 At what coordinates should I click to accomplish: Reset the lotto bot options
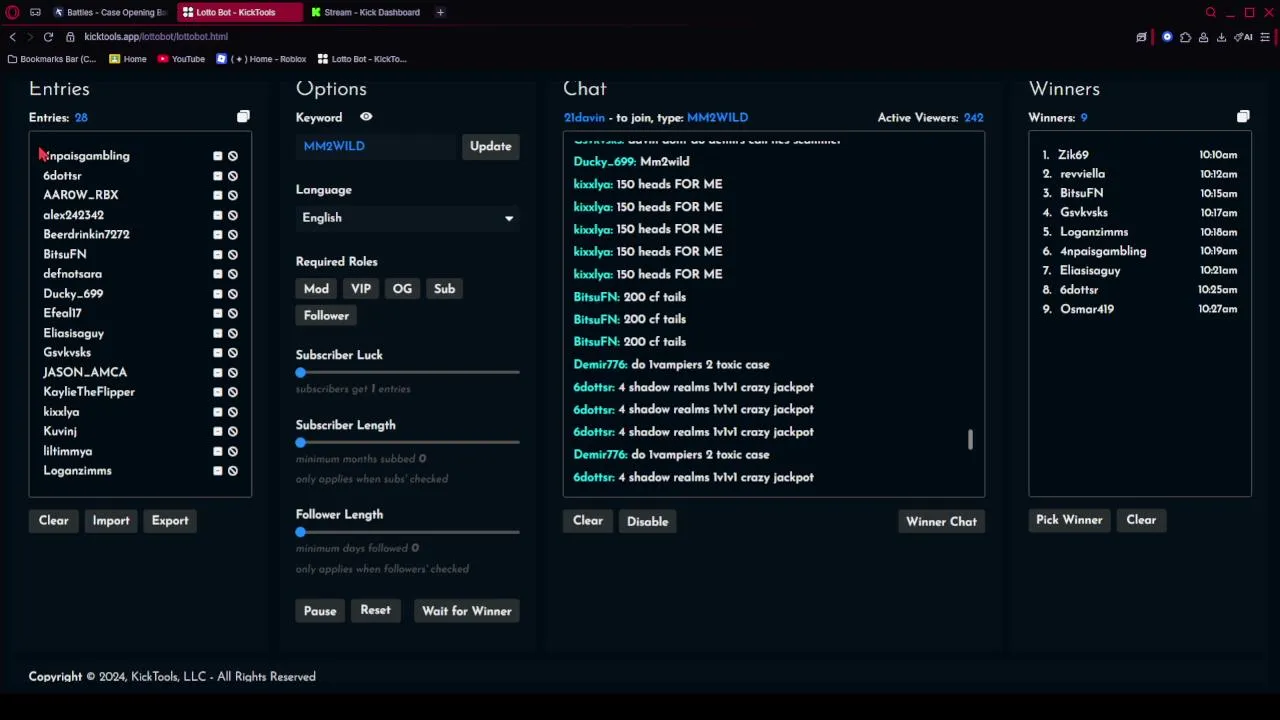click(375, 610)
